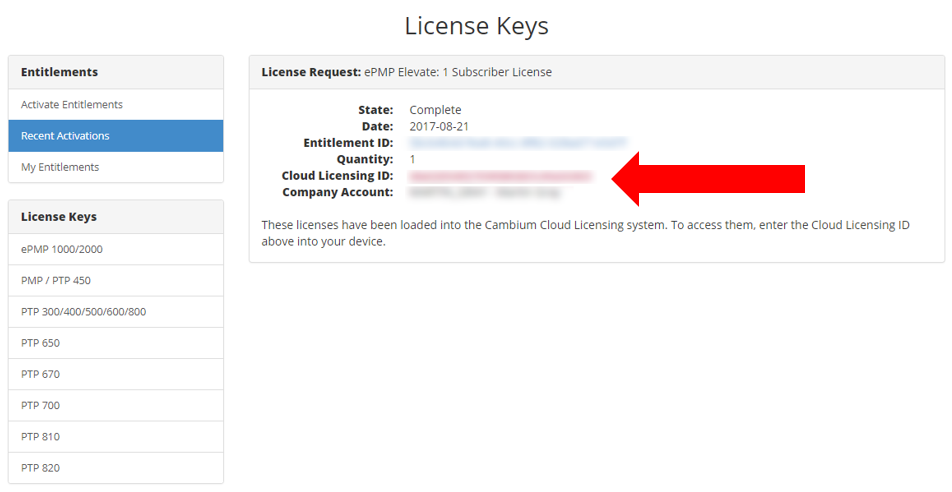Open PTP 700 license keys
This screenshot has height=492, width=952.
(41, 405)
